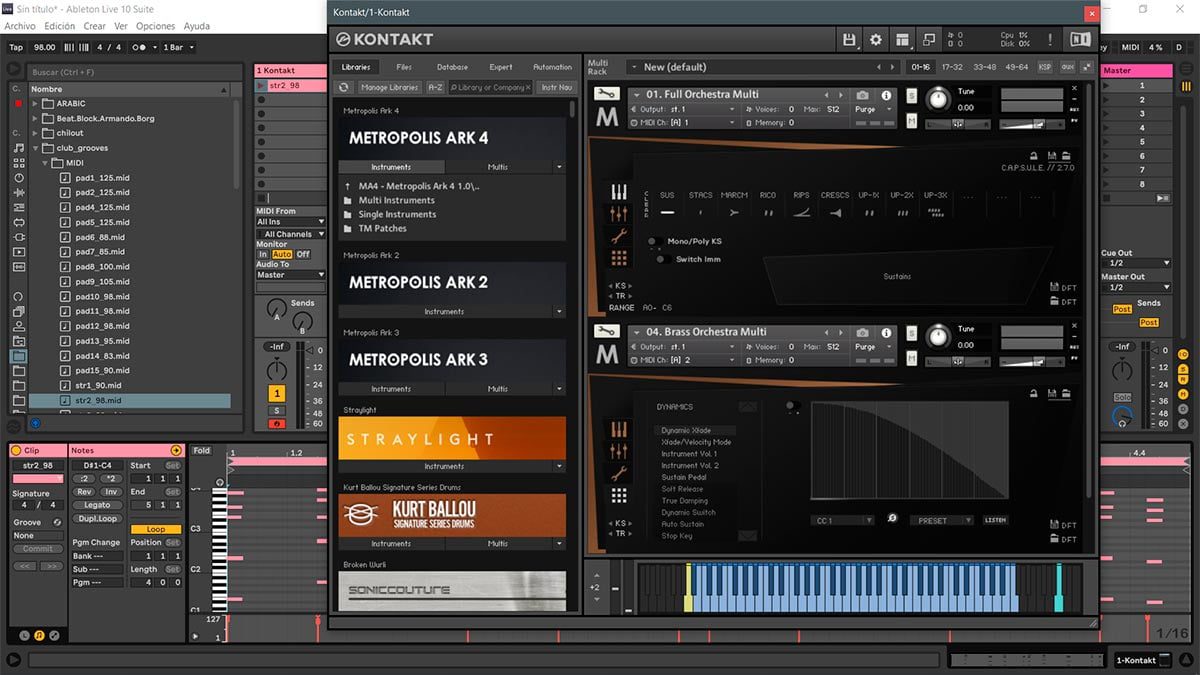
Task: Select the UP-3X articulation slot
Action: pyautogui.click(x=935, y=204)
